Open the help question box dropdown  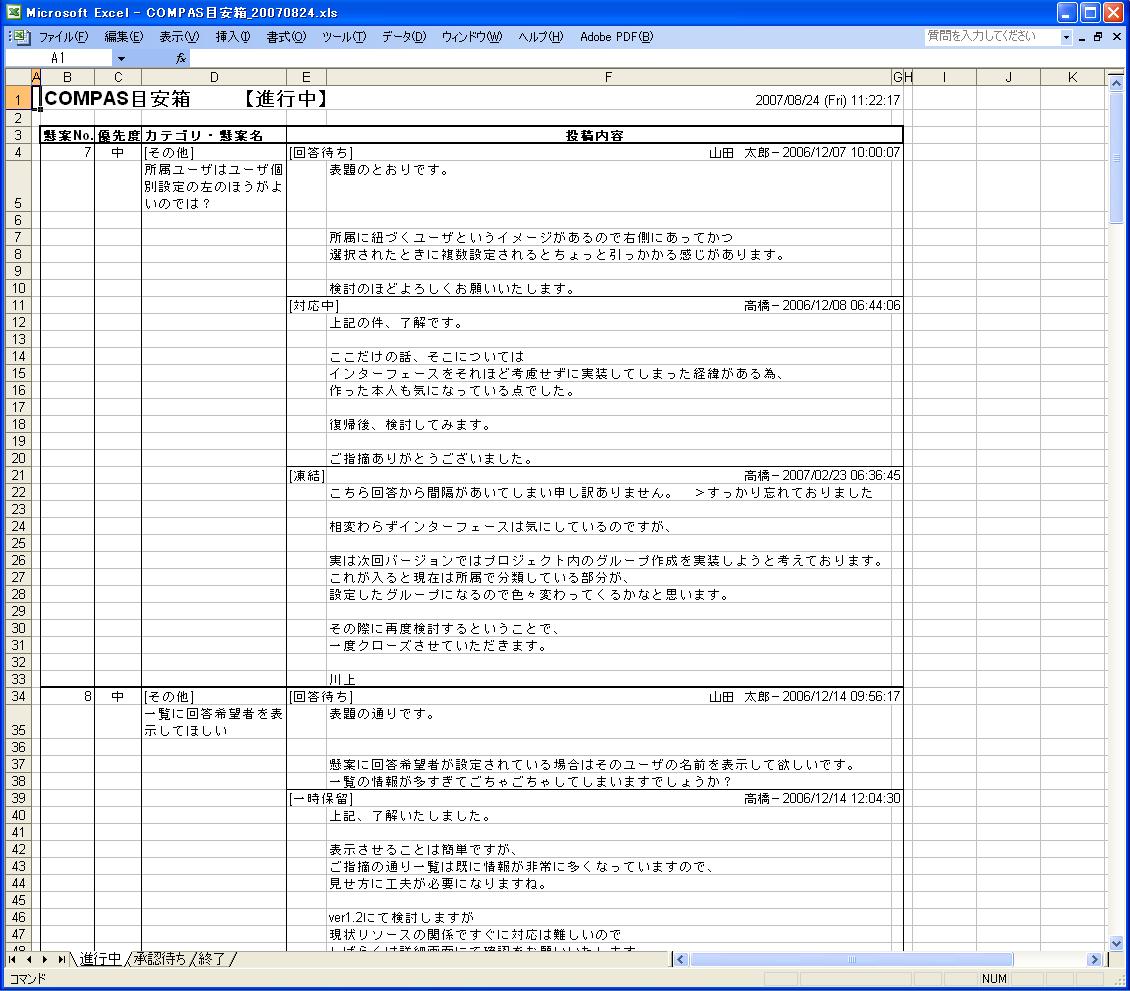(1066, 37)
